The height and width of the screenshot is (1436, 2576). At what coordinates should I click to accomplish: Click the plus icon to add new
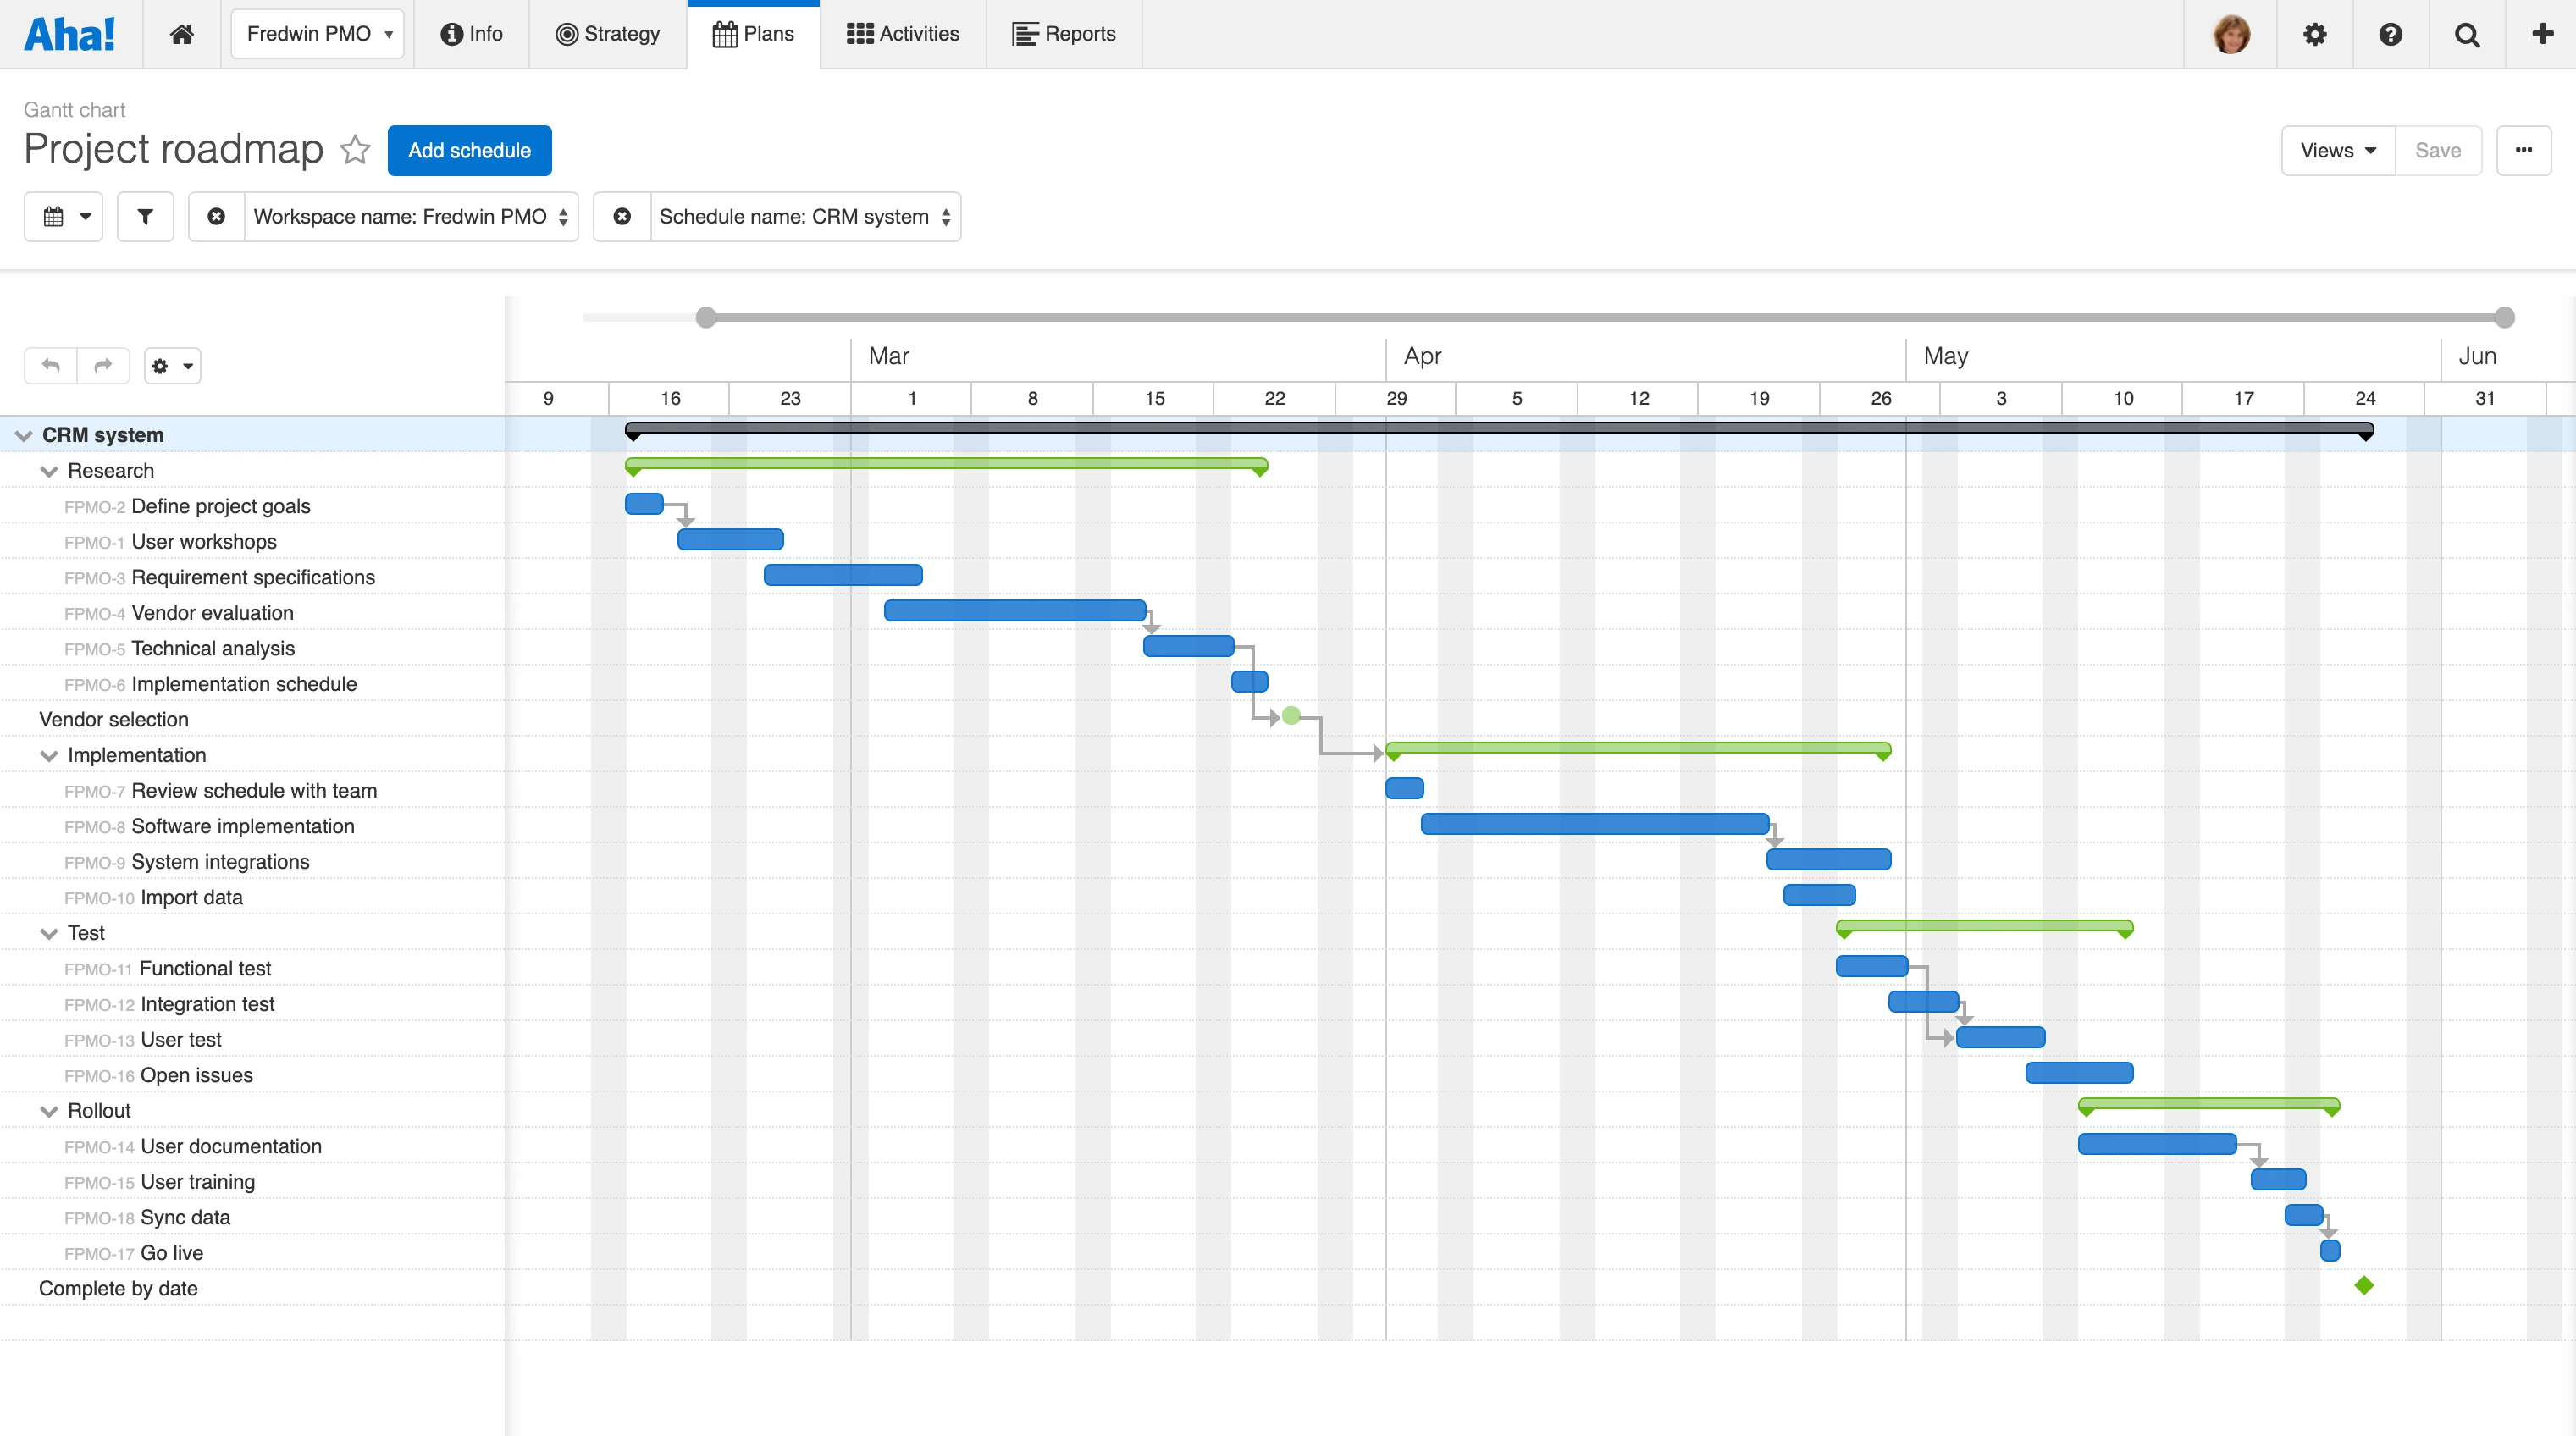(2542, 34)
